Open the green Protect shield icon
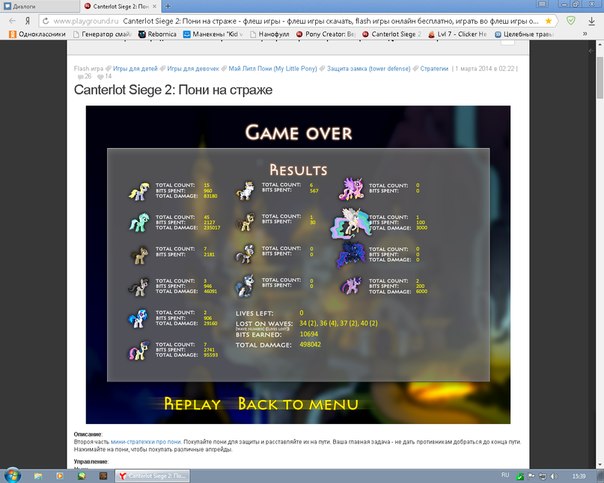 (571, 20)
